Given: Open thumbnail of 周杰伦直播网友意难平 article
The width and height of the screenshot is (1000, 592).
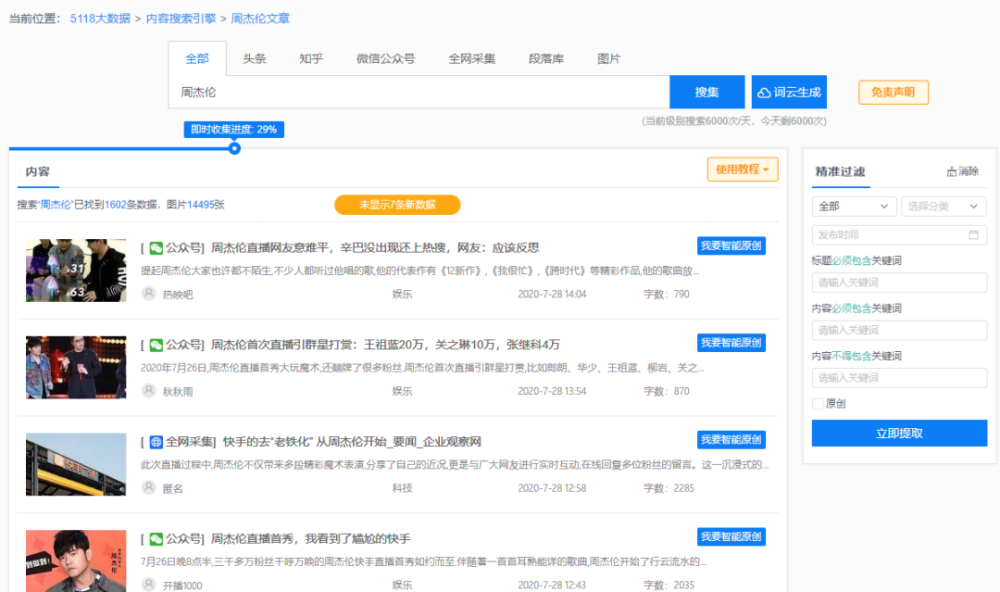Looking at the screenshot, I should point(76,270).
